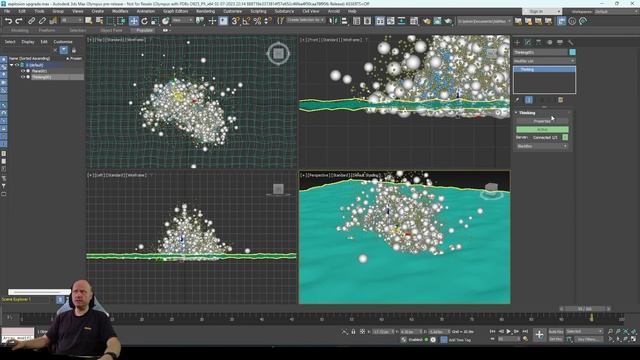Open the Rendering menu
The height and width of the screenshot is (360, 640).
tap(205, 11)
